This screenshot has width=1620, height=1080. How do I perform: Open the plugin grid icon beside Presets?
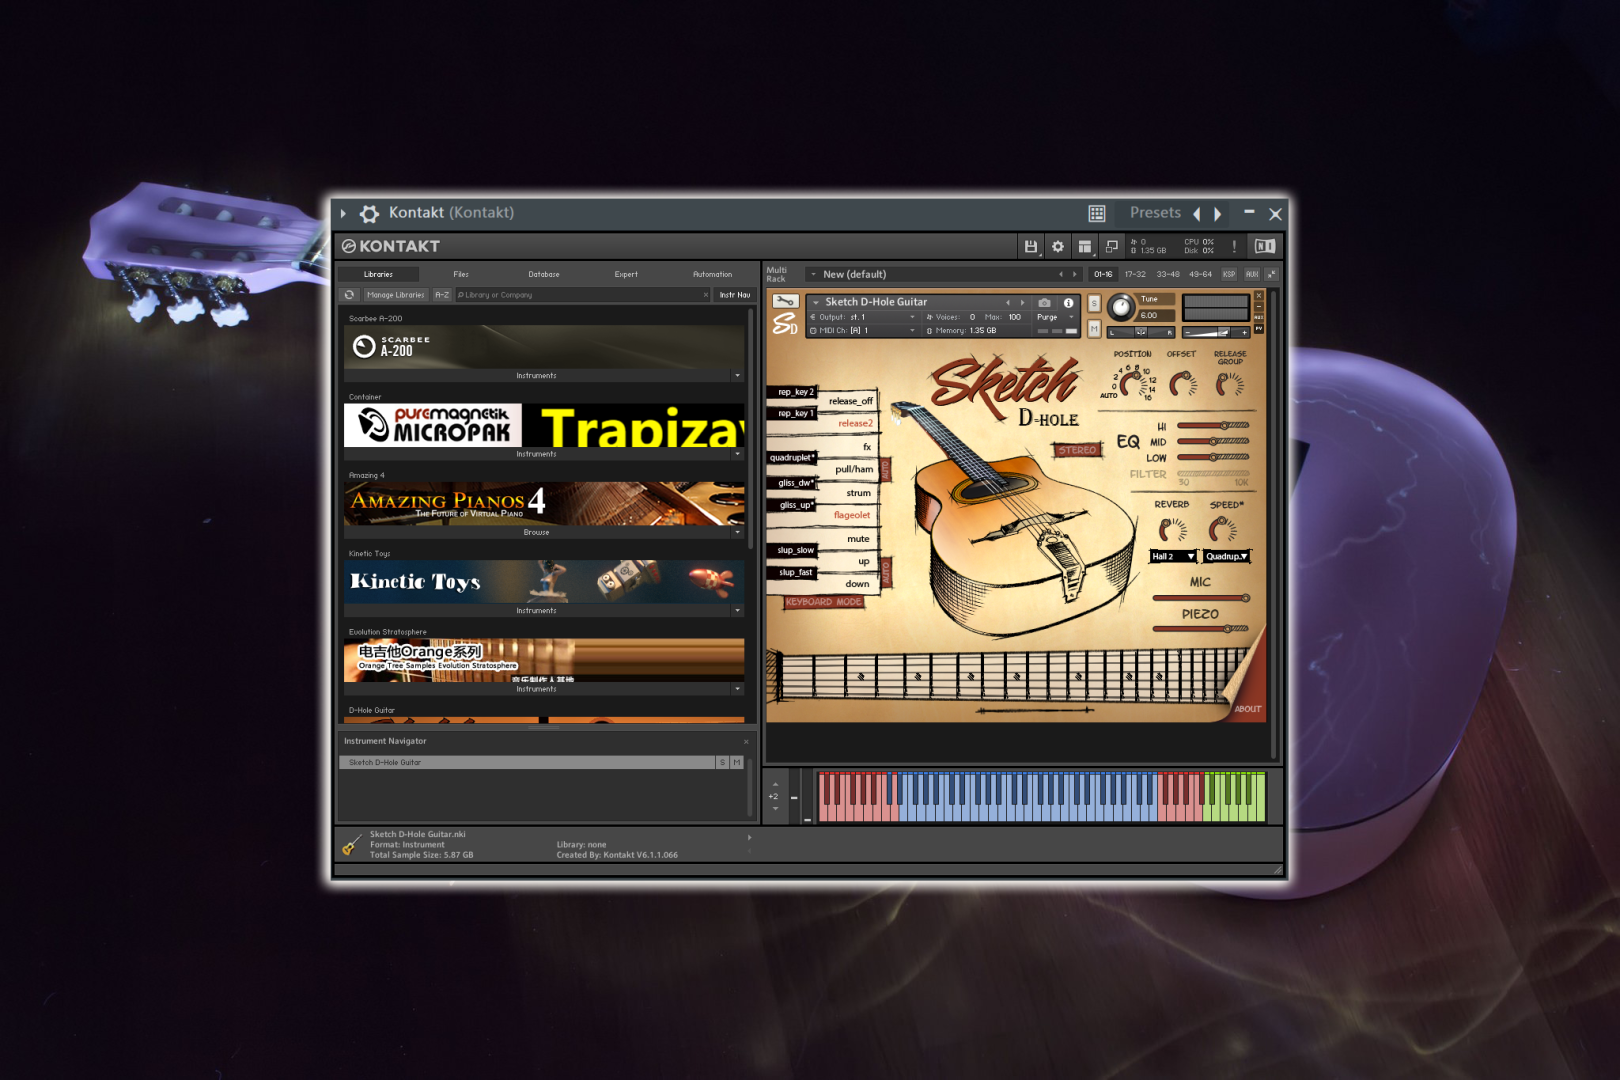pos(1097,213)
